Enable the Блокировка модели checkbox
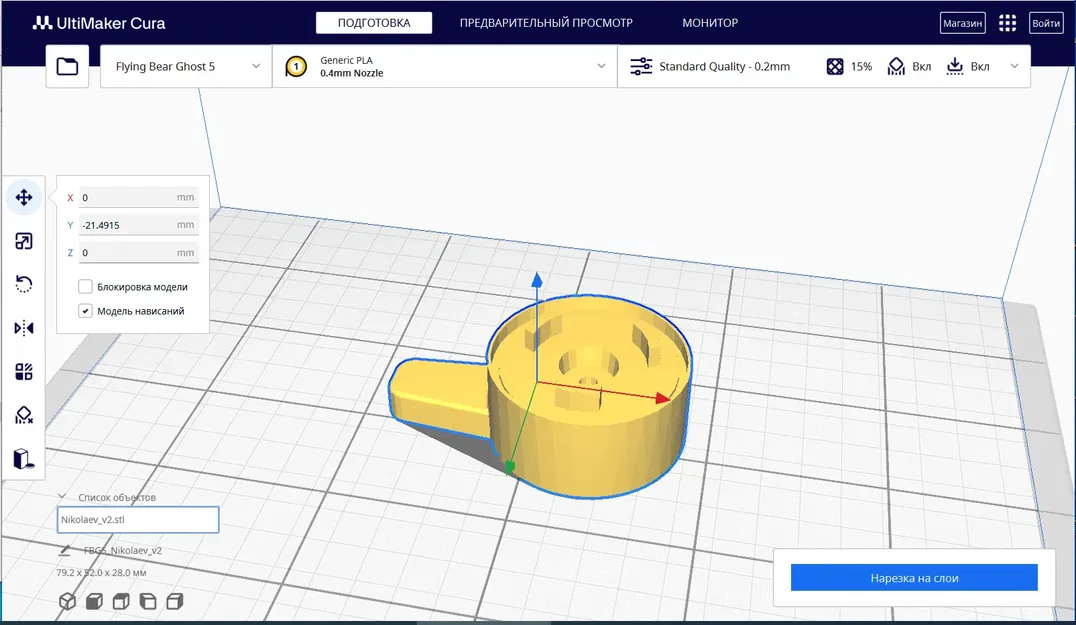This screenshot has height=625, width=1076. point(85,287)
